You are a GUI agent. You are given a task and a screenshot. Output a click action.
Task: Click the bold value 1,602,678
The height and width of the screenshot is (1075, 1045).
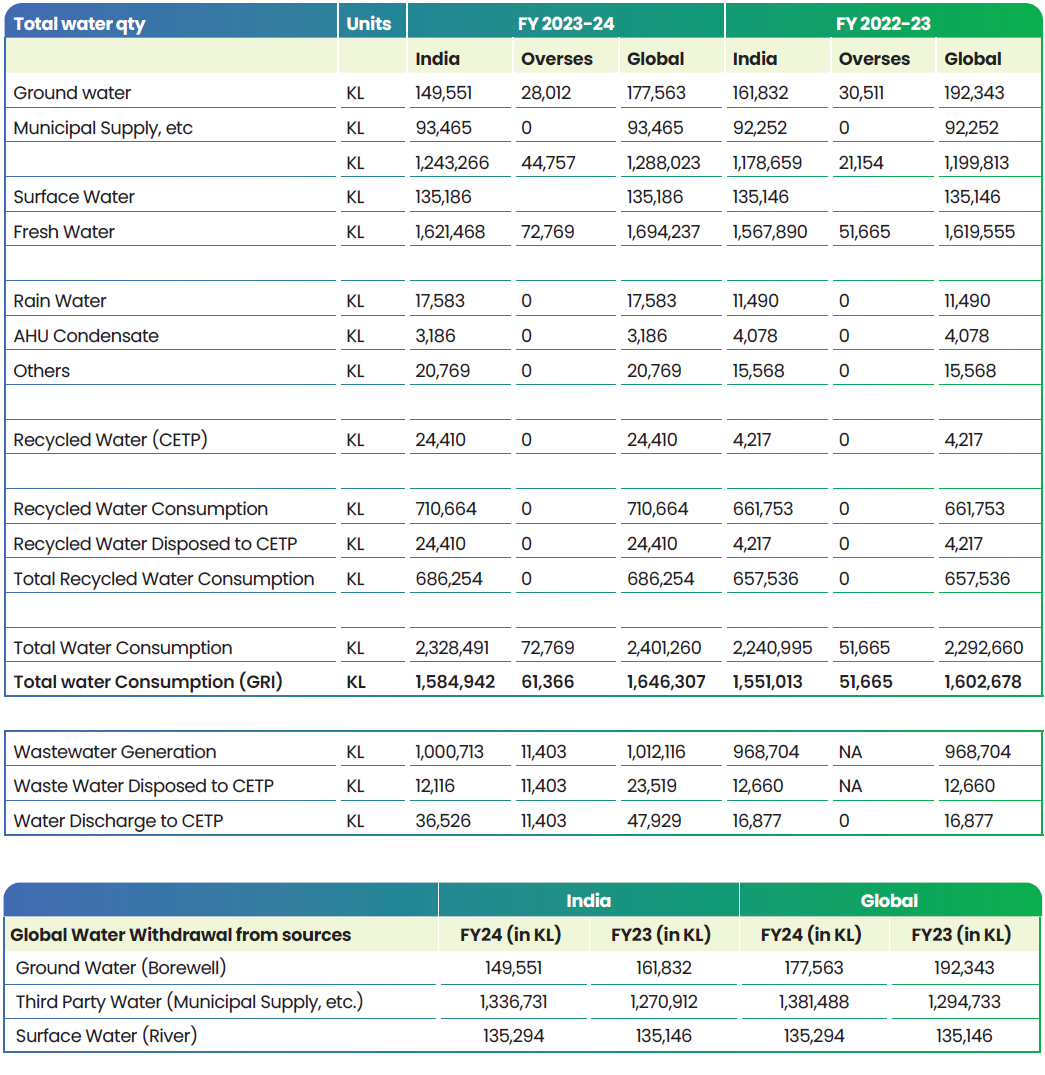(983, 682)
